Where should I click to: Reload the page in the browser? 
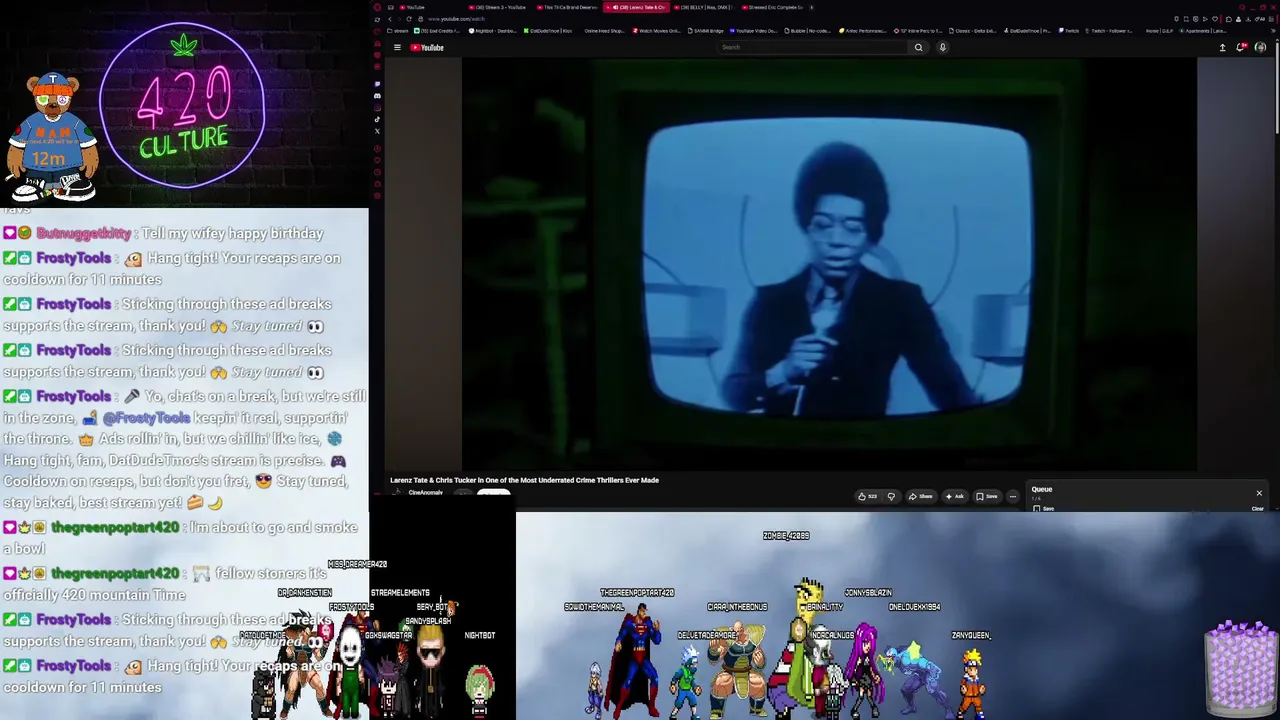(408, 19)
